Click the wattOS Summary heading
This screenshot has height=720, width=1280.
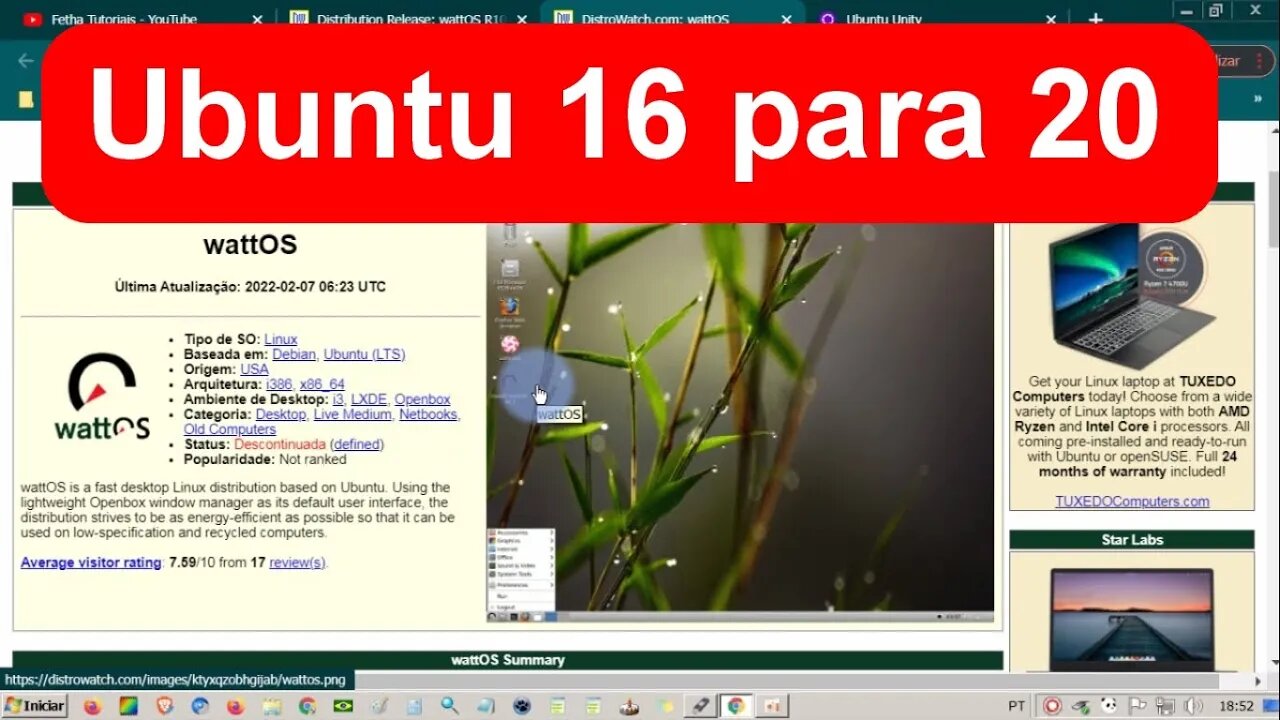click(508, 660)
